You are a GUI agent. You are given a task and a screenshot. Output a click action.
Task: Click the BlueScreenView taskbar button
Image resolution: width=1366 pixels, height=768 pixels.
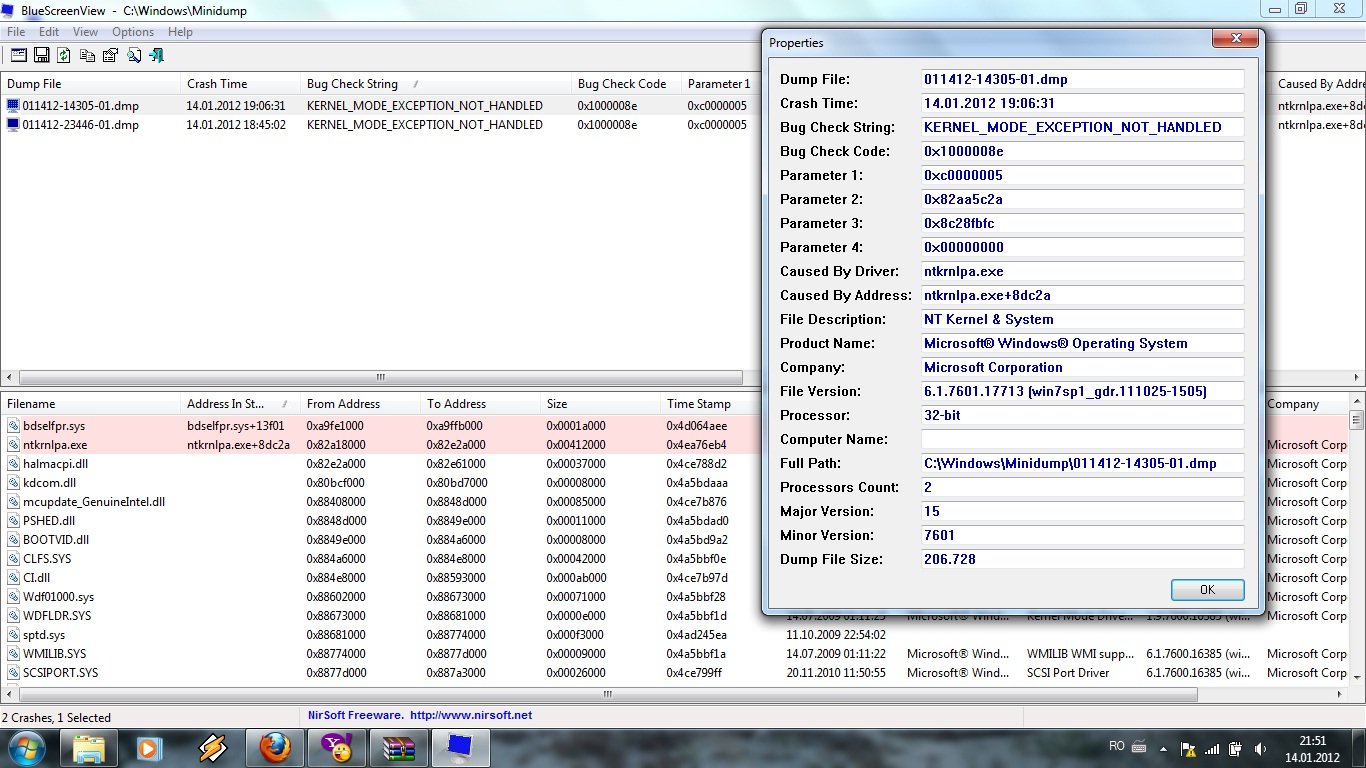(460, 748)
